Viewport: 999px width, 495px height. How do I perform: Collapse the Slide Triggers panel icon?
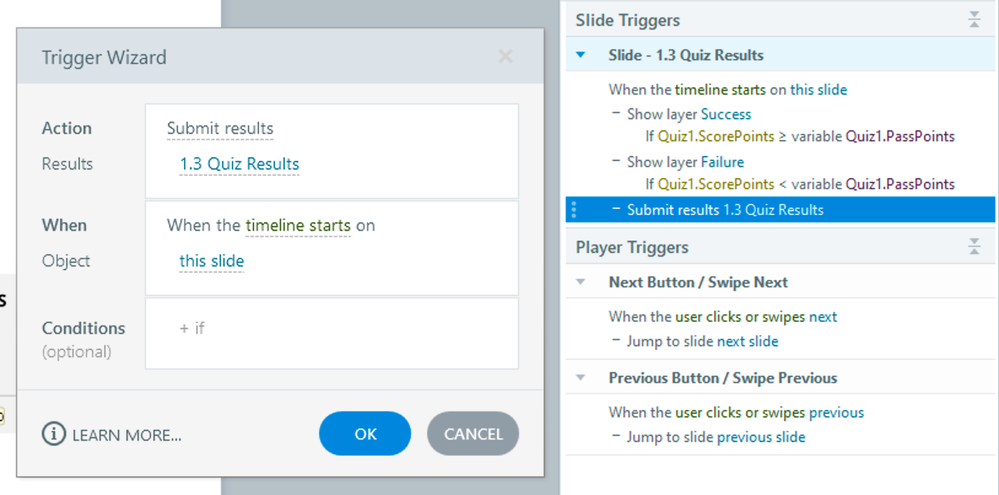(x=974, y=20)
